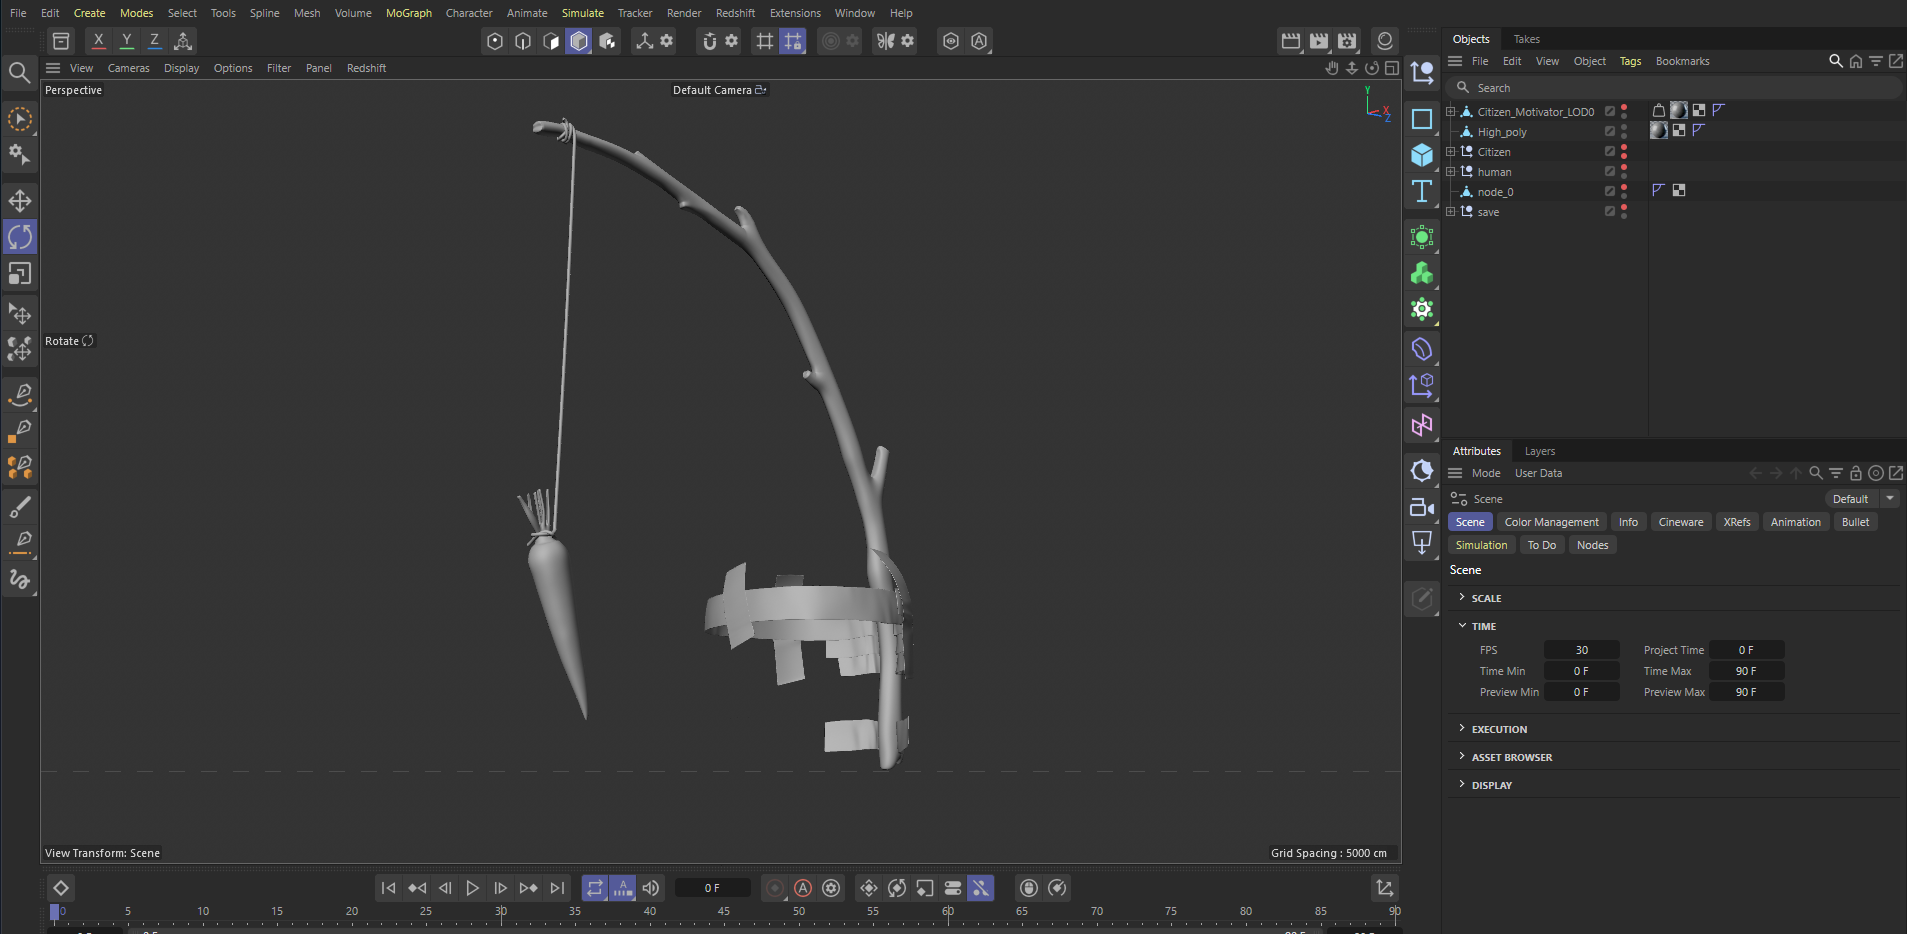
Task: Toggle the Y axis lock
Action: tap(126, 41)
